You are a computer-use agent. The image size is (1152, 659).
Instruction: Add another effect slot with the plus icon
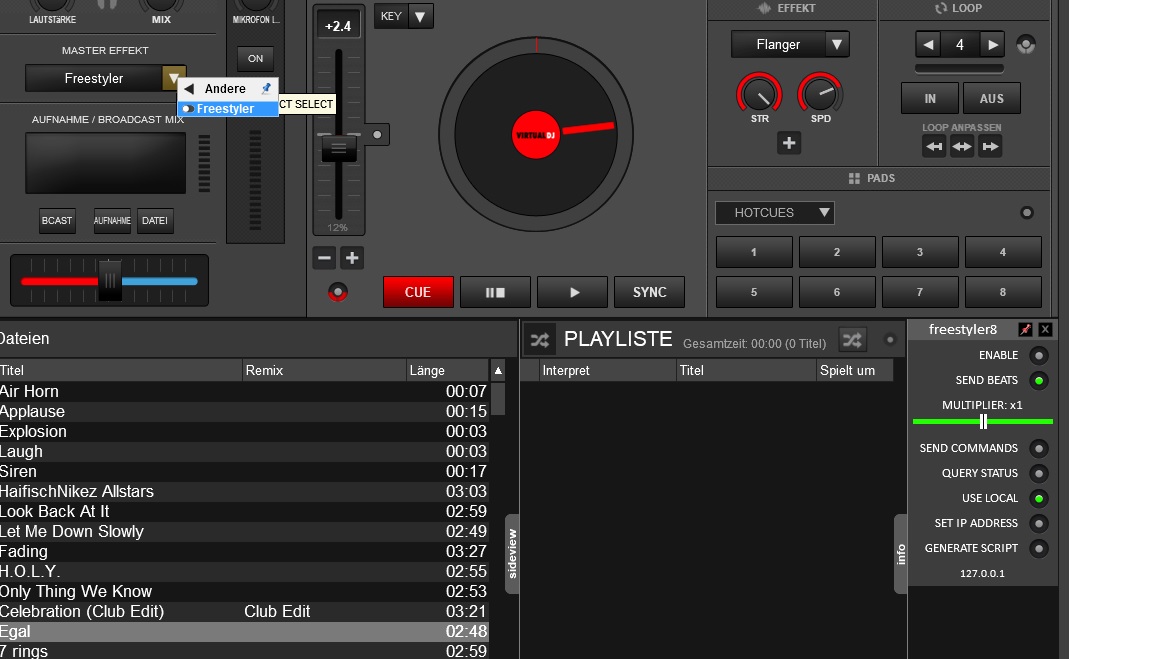[x=789, y=143]
